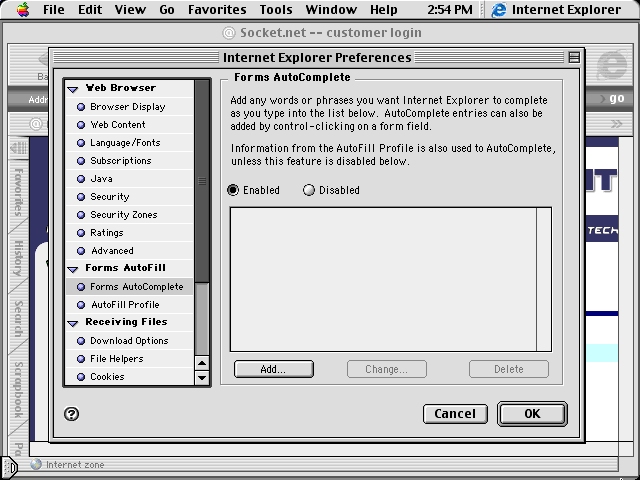This screenshot has width=640, height=480.
Task: Select Browser Display in category list
Action: 129,107
